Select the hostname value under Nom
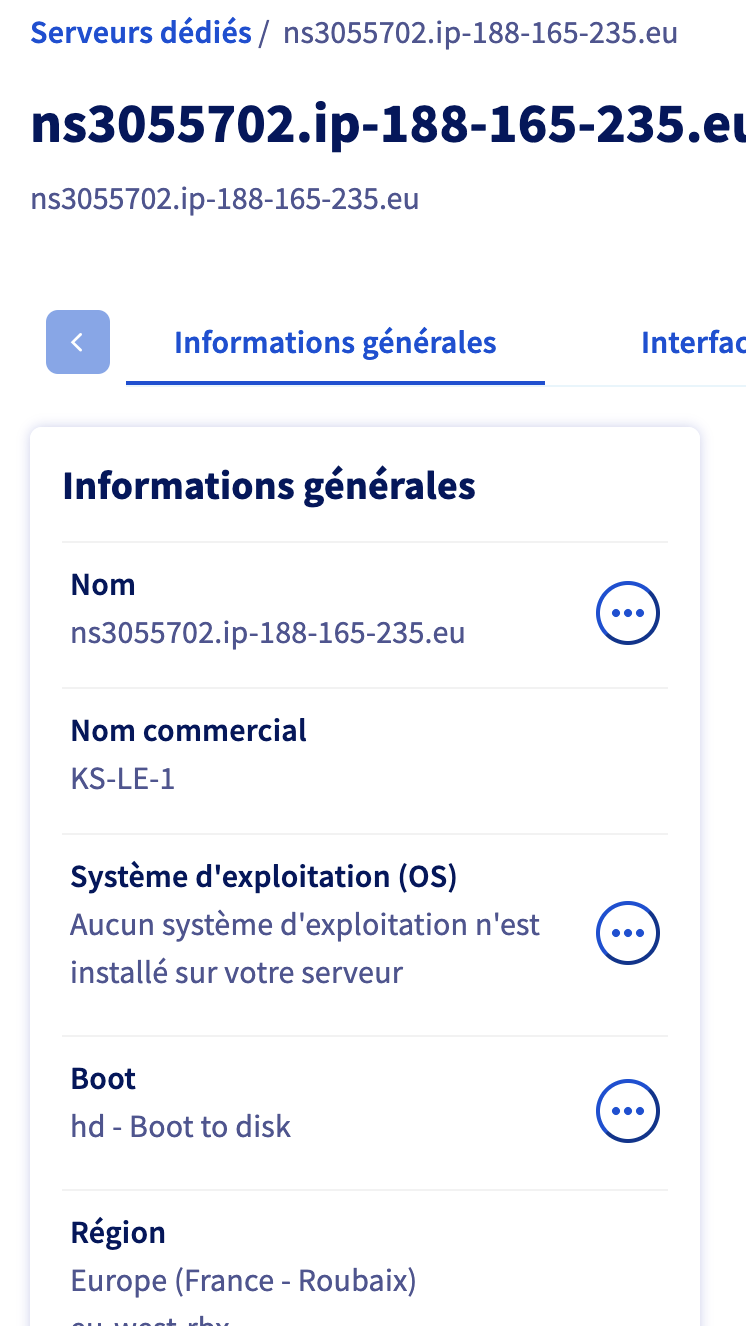The image size is (746, 1326). pos(268,633)
